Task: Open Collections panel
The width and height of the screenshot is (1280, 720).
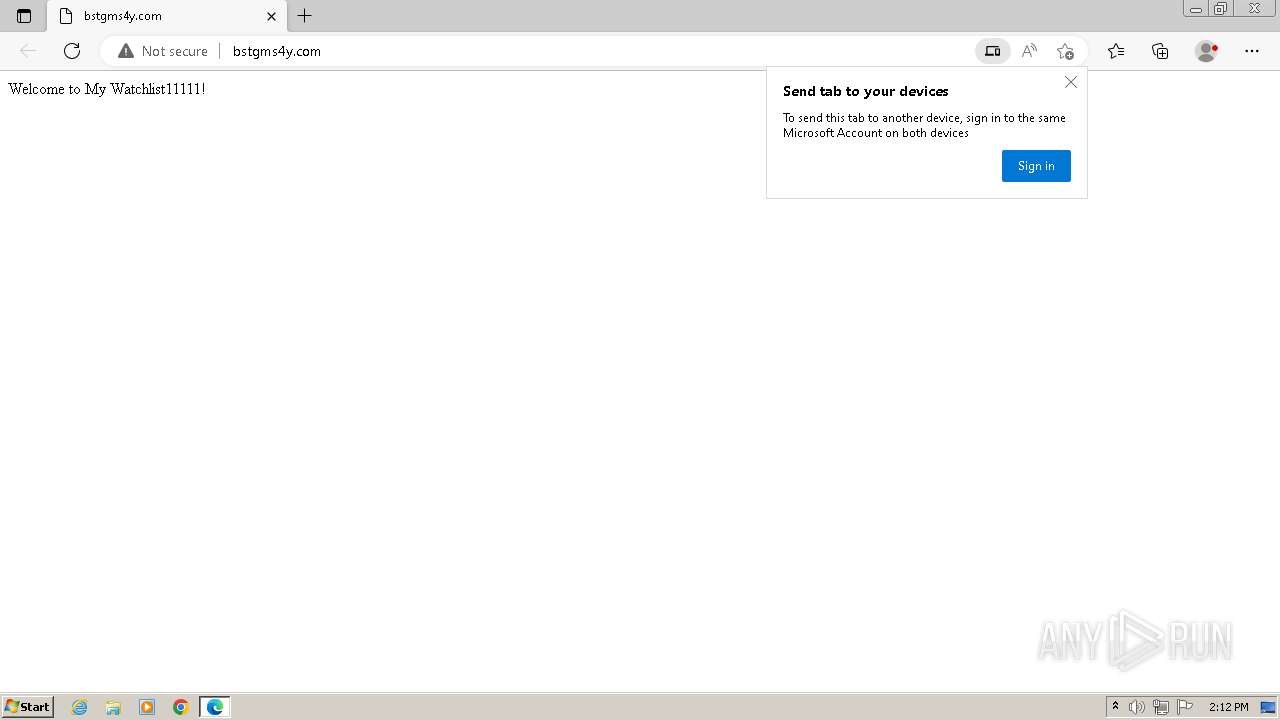Action: click(x=1160, y=51)
